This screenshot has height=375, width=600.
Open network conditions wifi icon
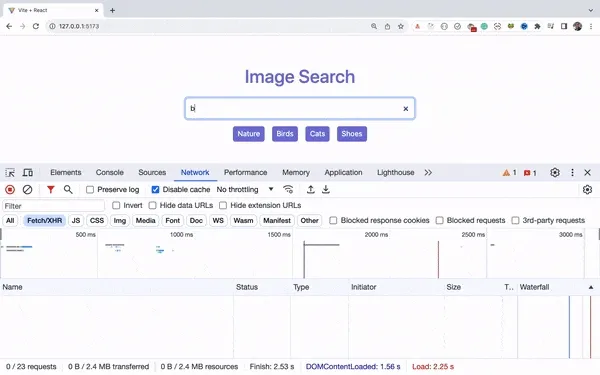coord(288,189)
